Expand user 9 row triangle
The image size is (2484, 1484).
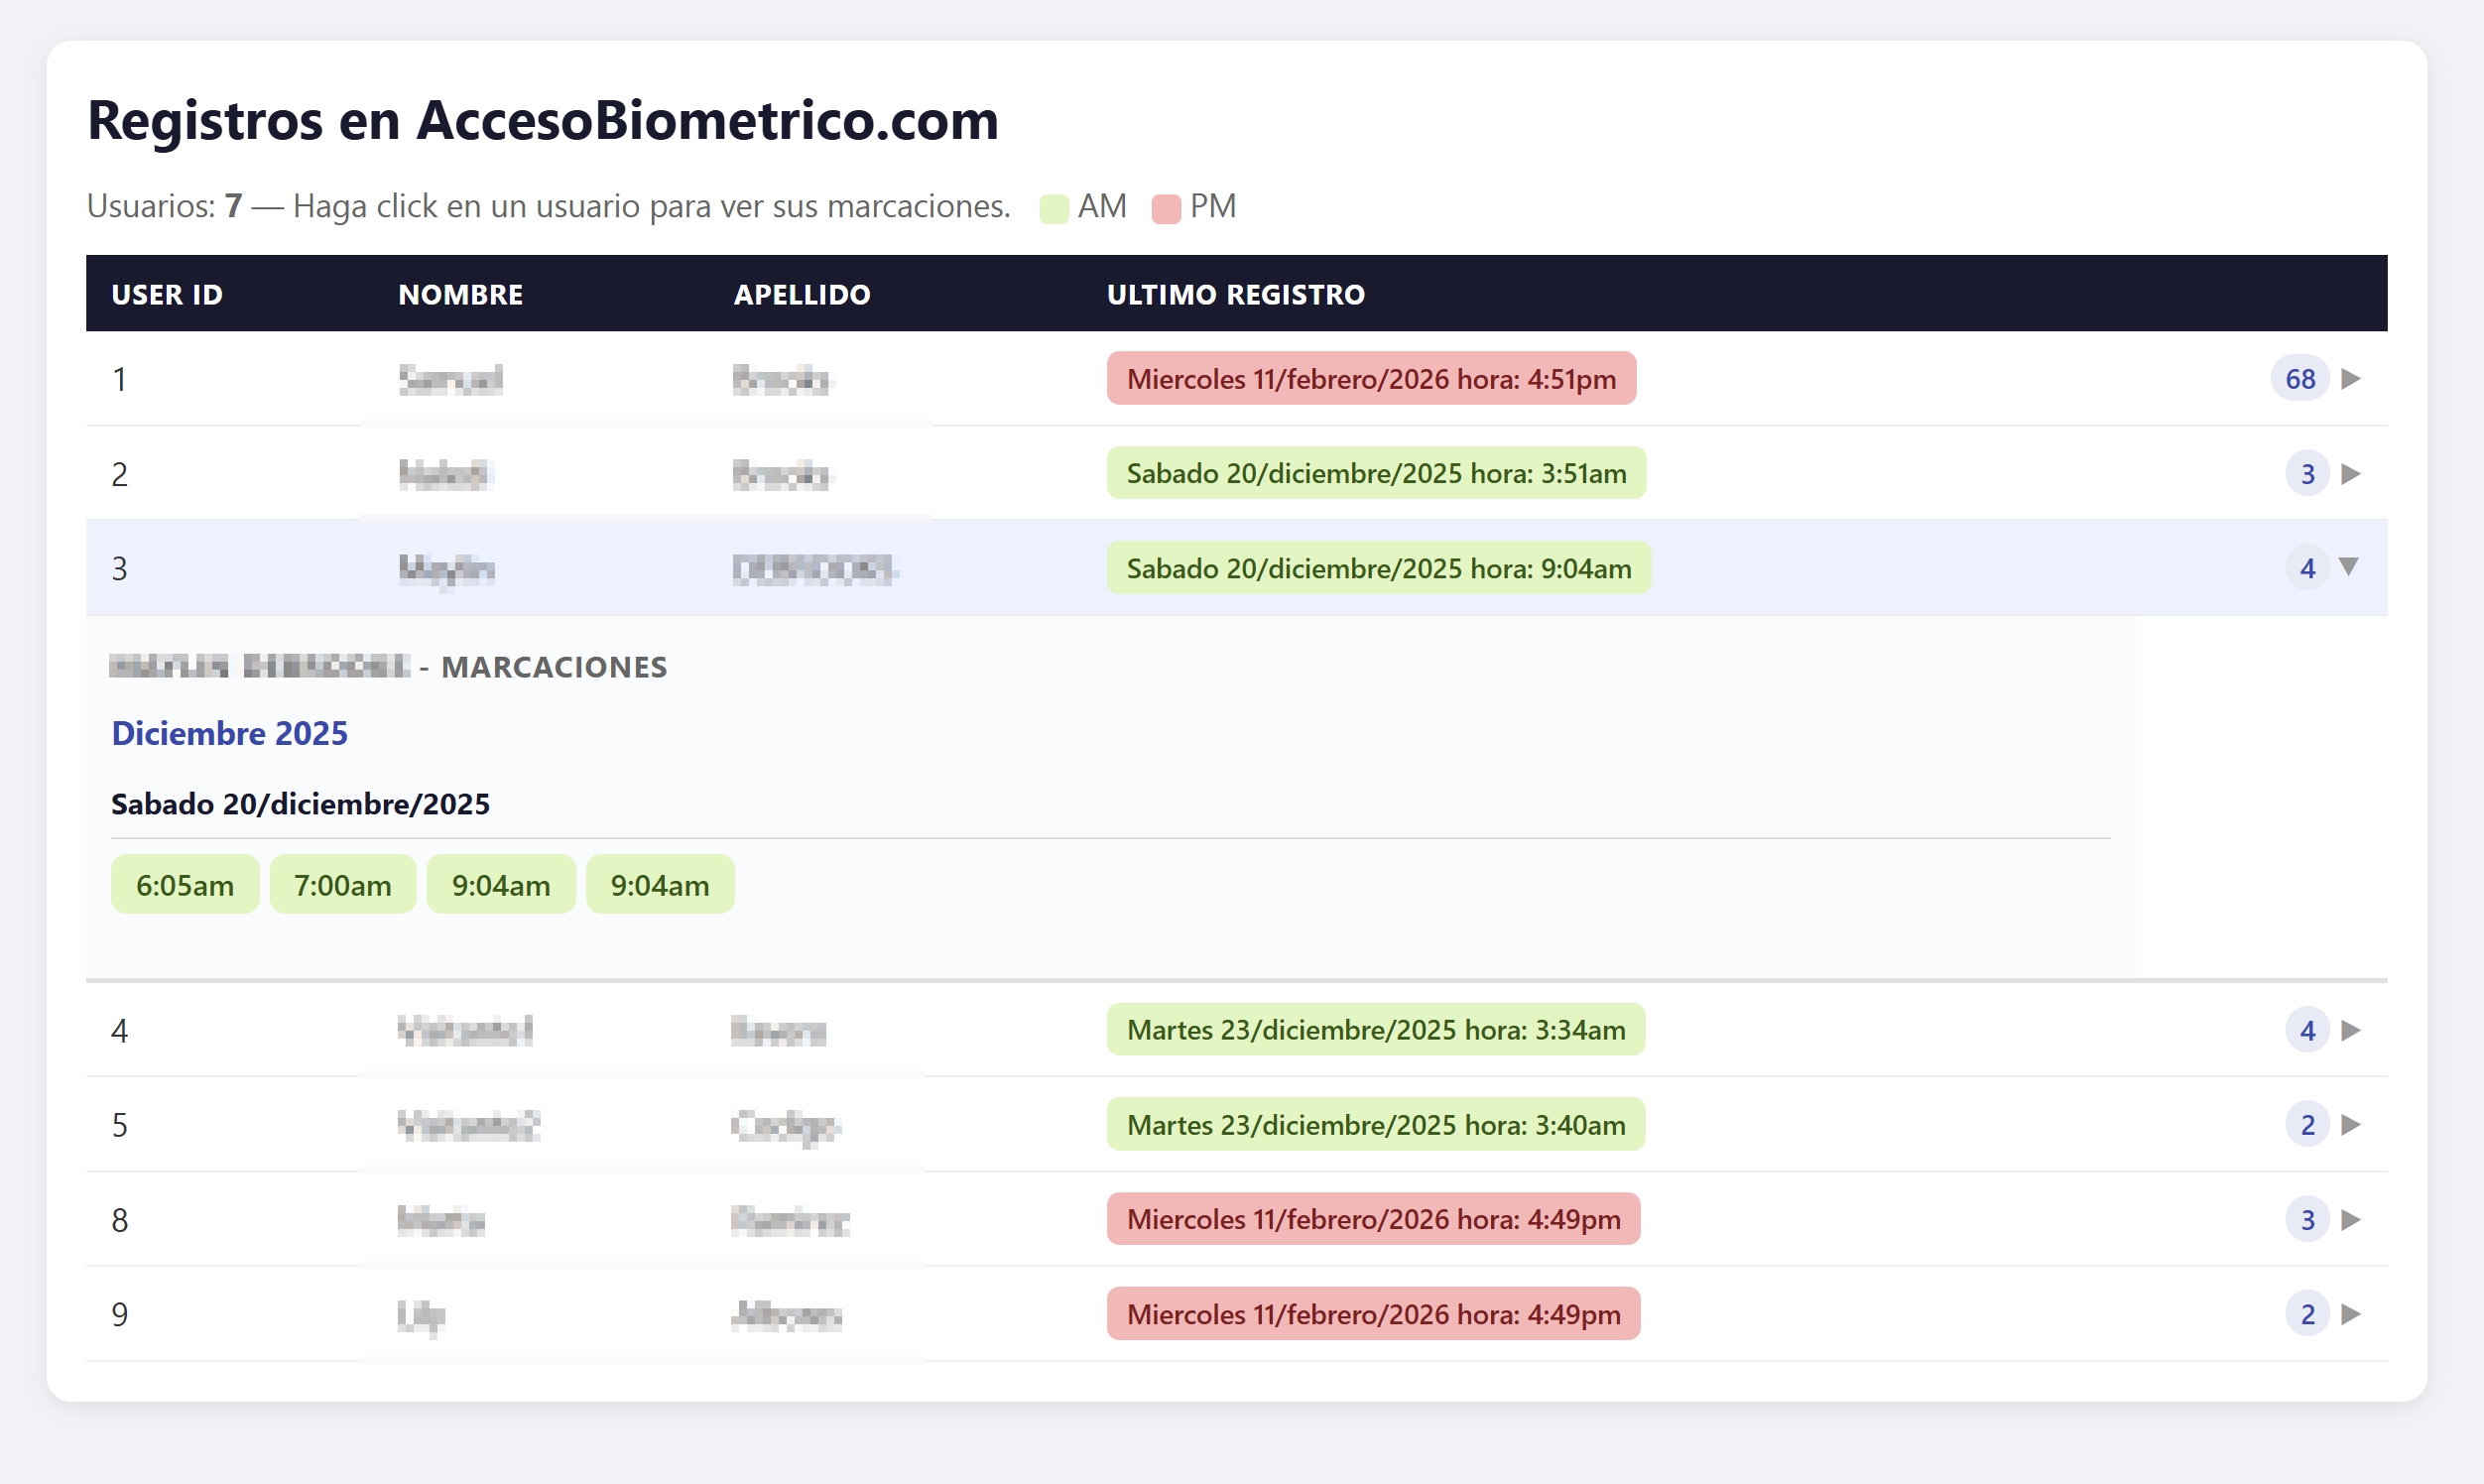(2350, 1314)
